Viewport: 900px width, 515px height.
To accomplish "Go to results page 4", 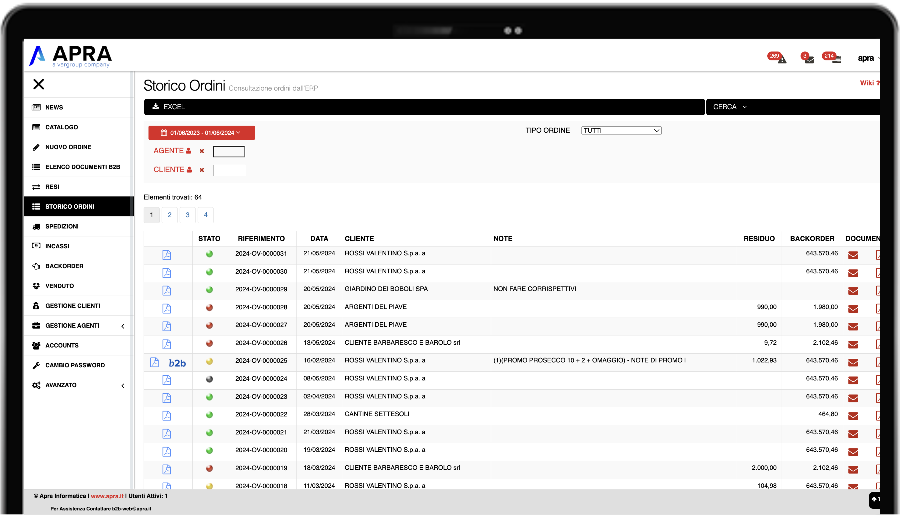I will [205, 215].
